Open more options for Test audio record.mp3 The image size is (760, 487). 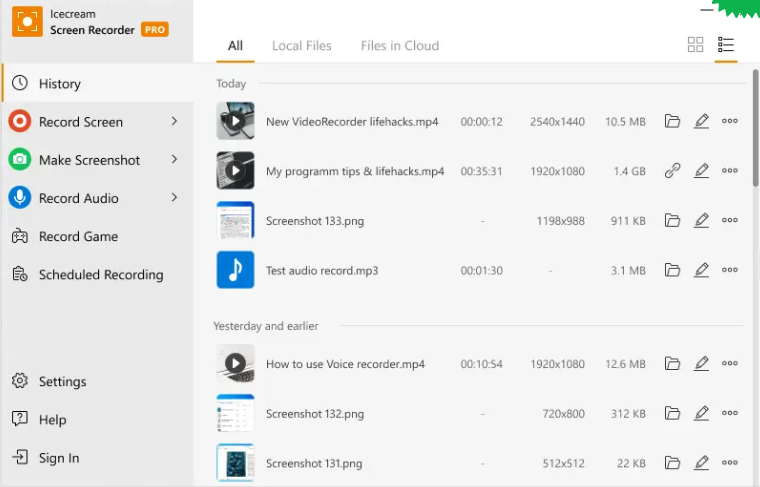click(730, 270)
